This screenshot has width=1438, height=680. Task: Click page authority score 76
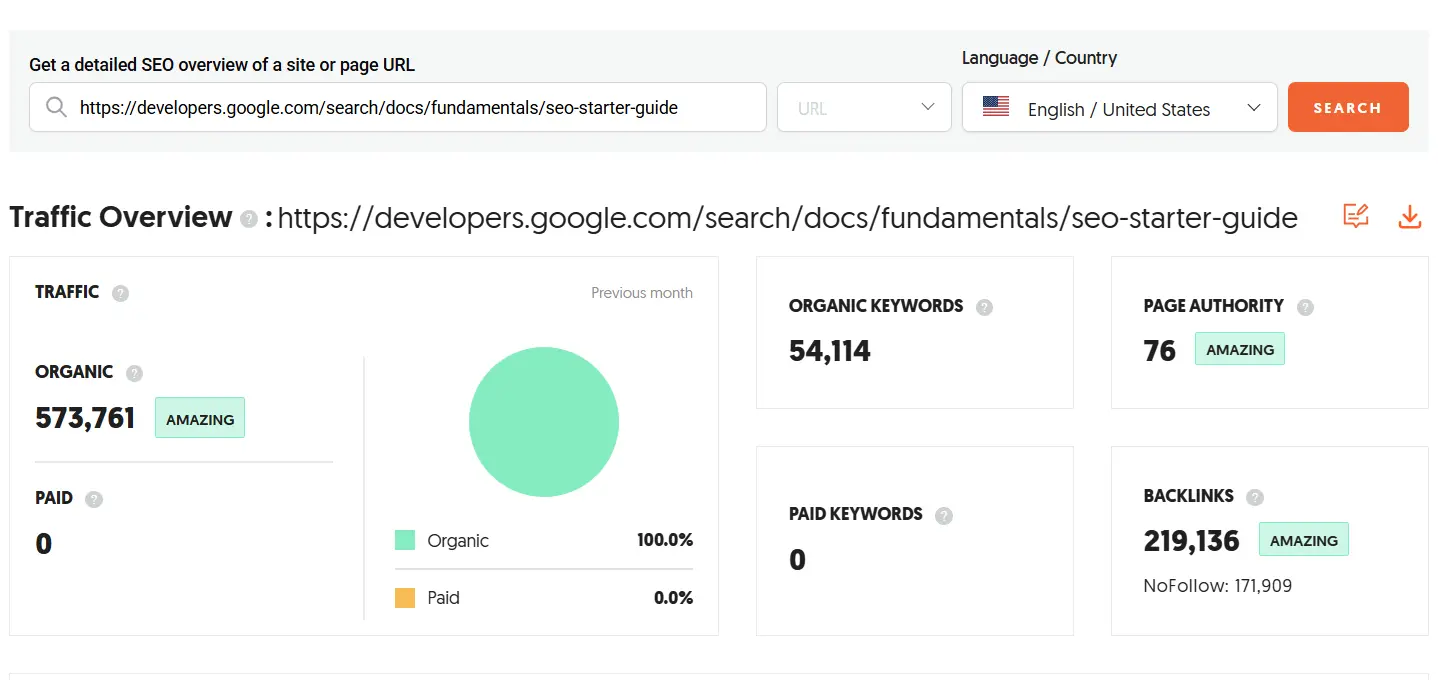click(1160, 351)
